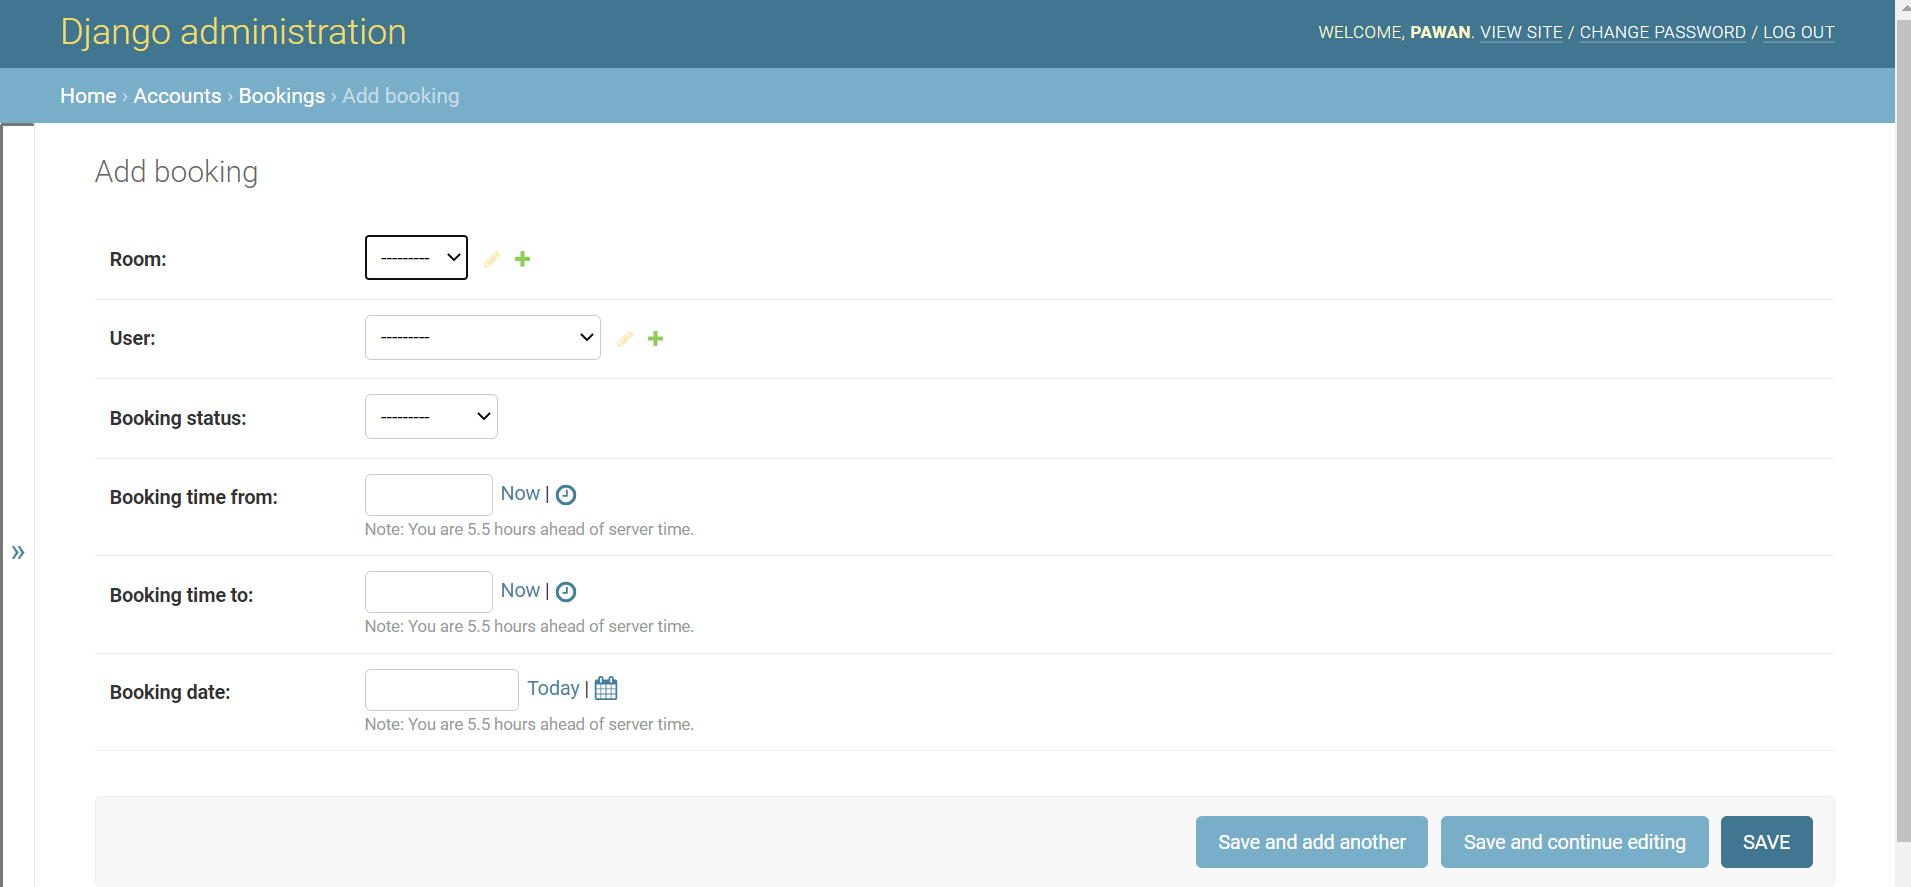
Task: Add a new room with the green plus
Action: click(x=522, y=259)
